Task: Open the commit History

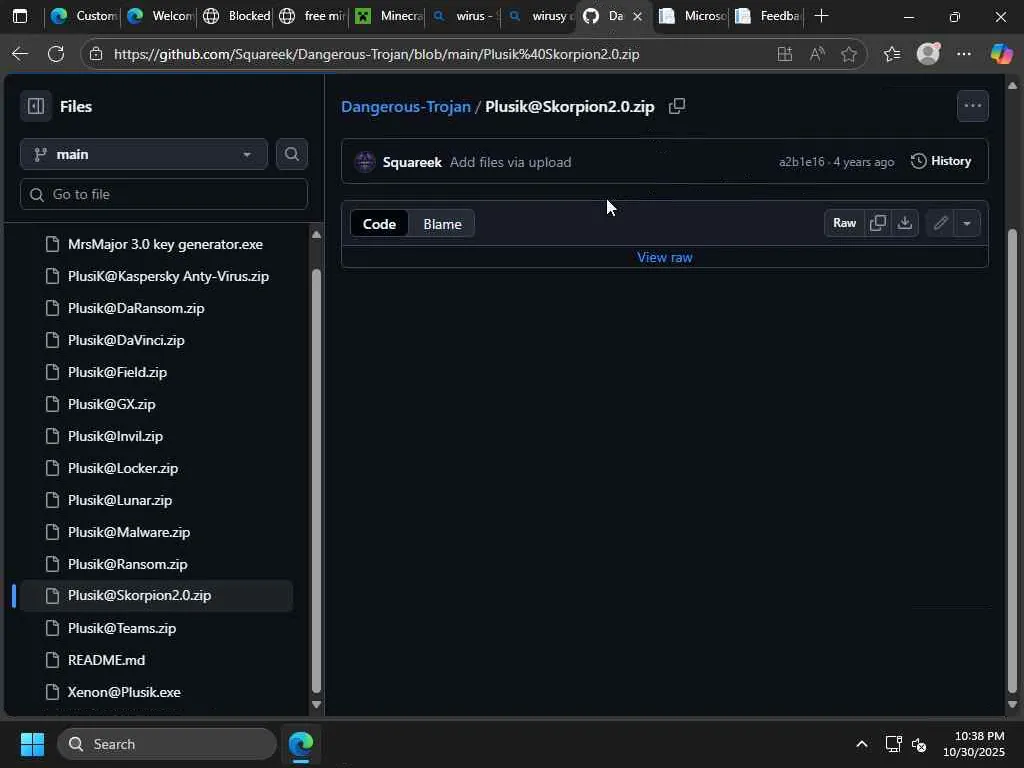Action: coord(941,161)
